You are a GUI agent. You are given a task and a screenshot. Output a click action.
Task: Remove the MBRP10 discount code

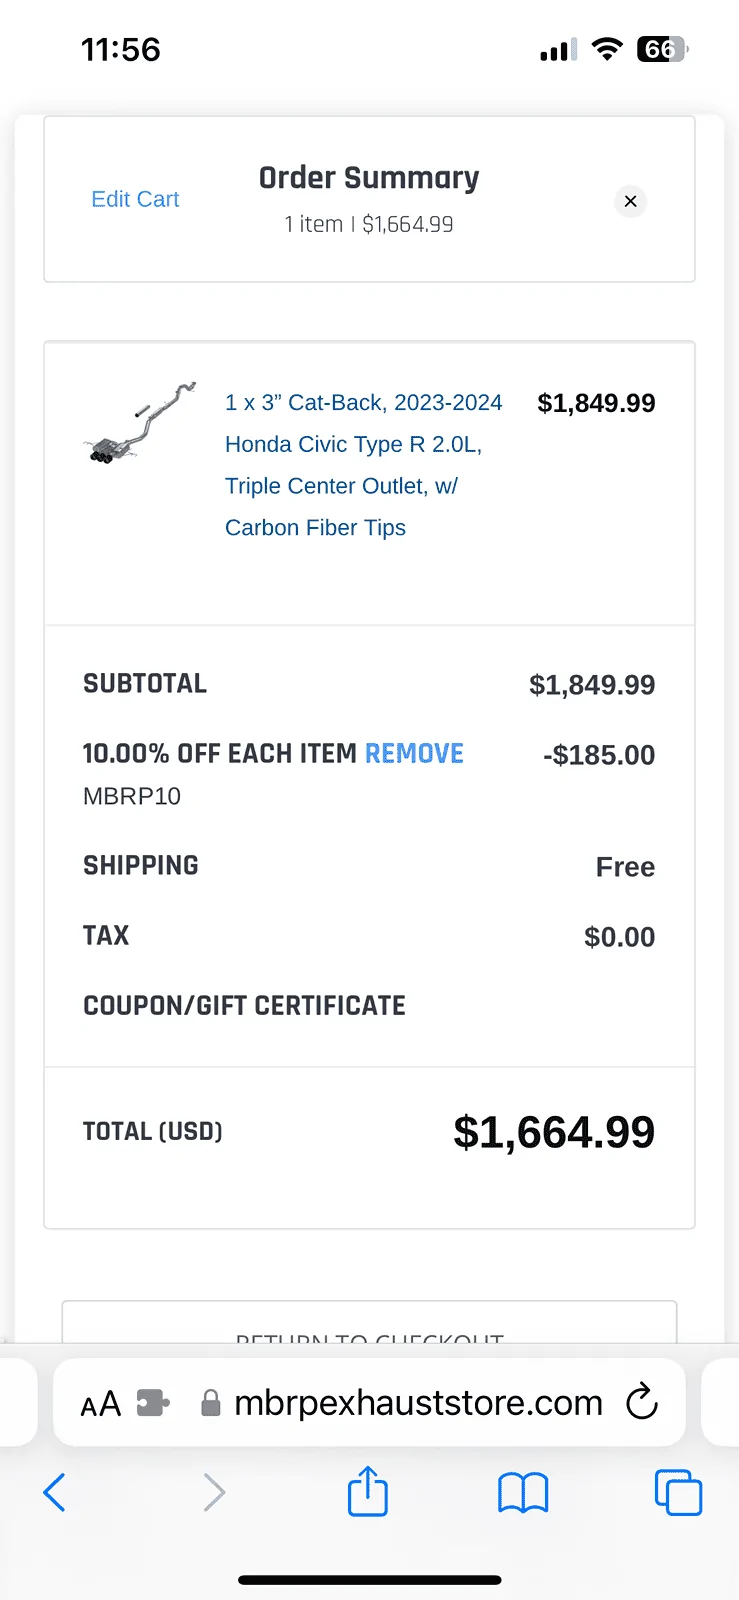coord(414,754)
